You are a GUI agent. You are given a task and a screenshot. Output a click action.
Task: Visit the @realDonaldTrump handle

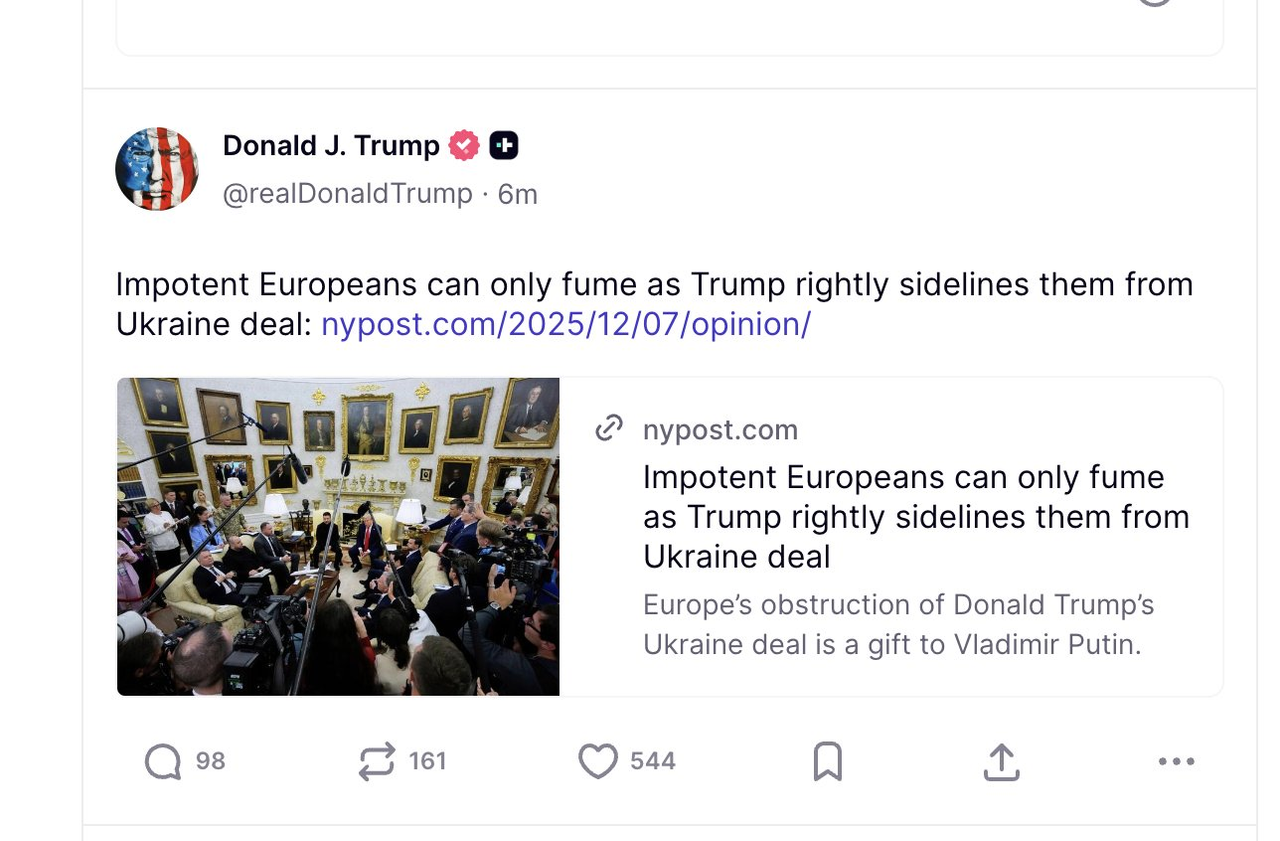coord(347,194)
